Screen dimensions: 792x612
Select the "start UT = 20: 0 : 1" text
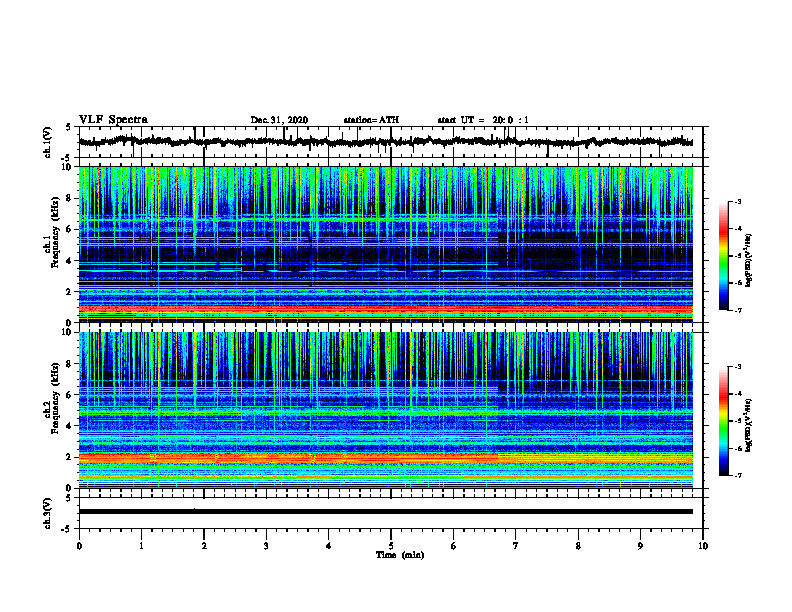pos(483,120)
